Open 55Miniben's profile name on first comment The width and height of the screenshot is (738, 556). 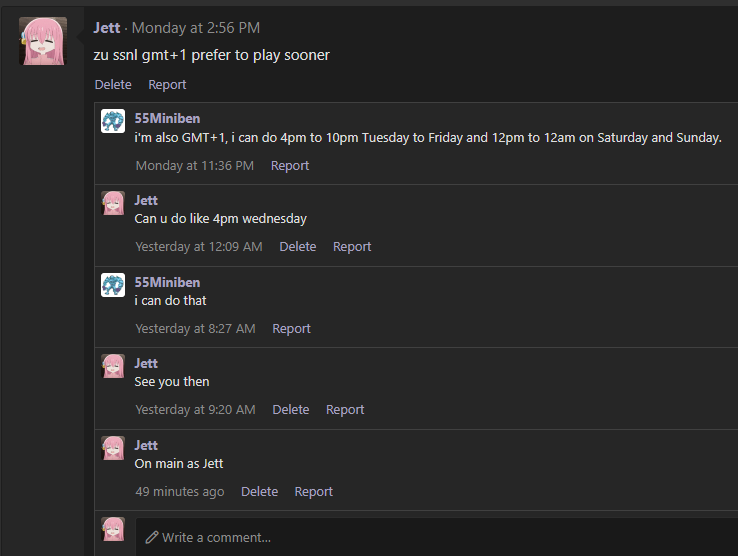(x=167, y=118)
